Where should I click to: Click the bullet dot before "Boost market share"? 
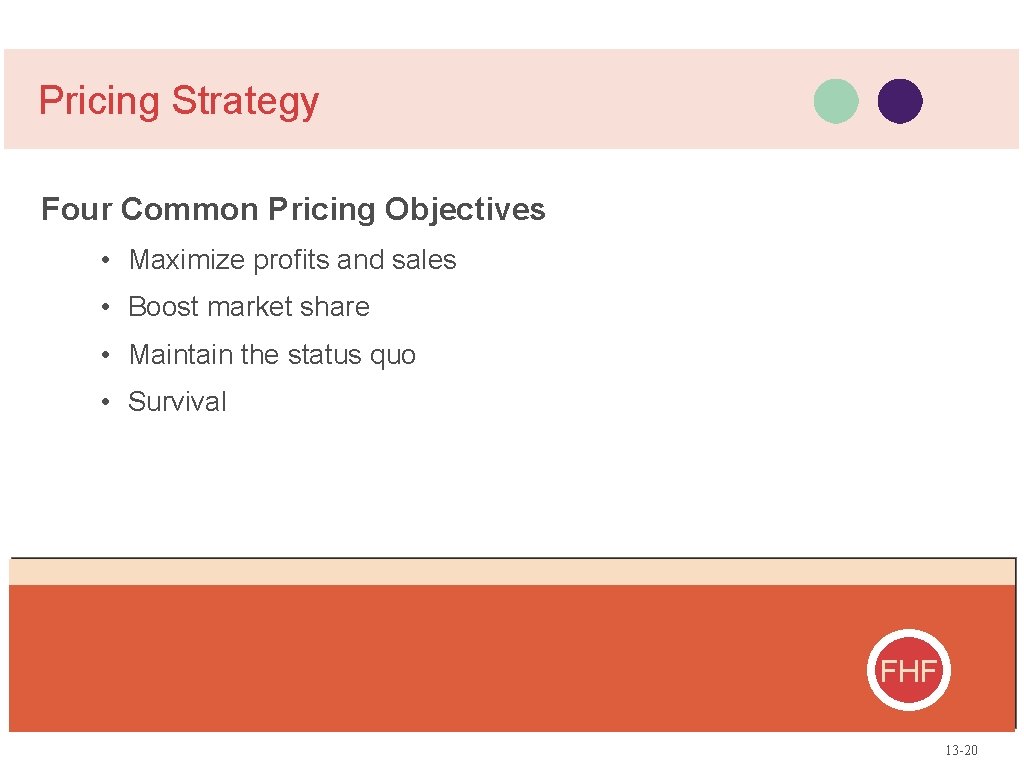(105, 308)
